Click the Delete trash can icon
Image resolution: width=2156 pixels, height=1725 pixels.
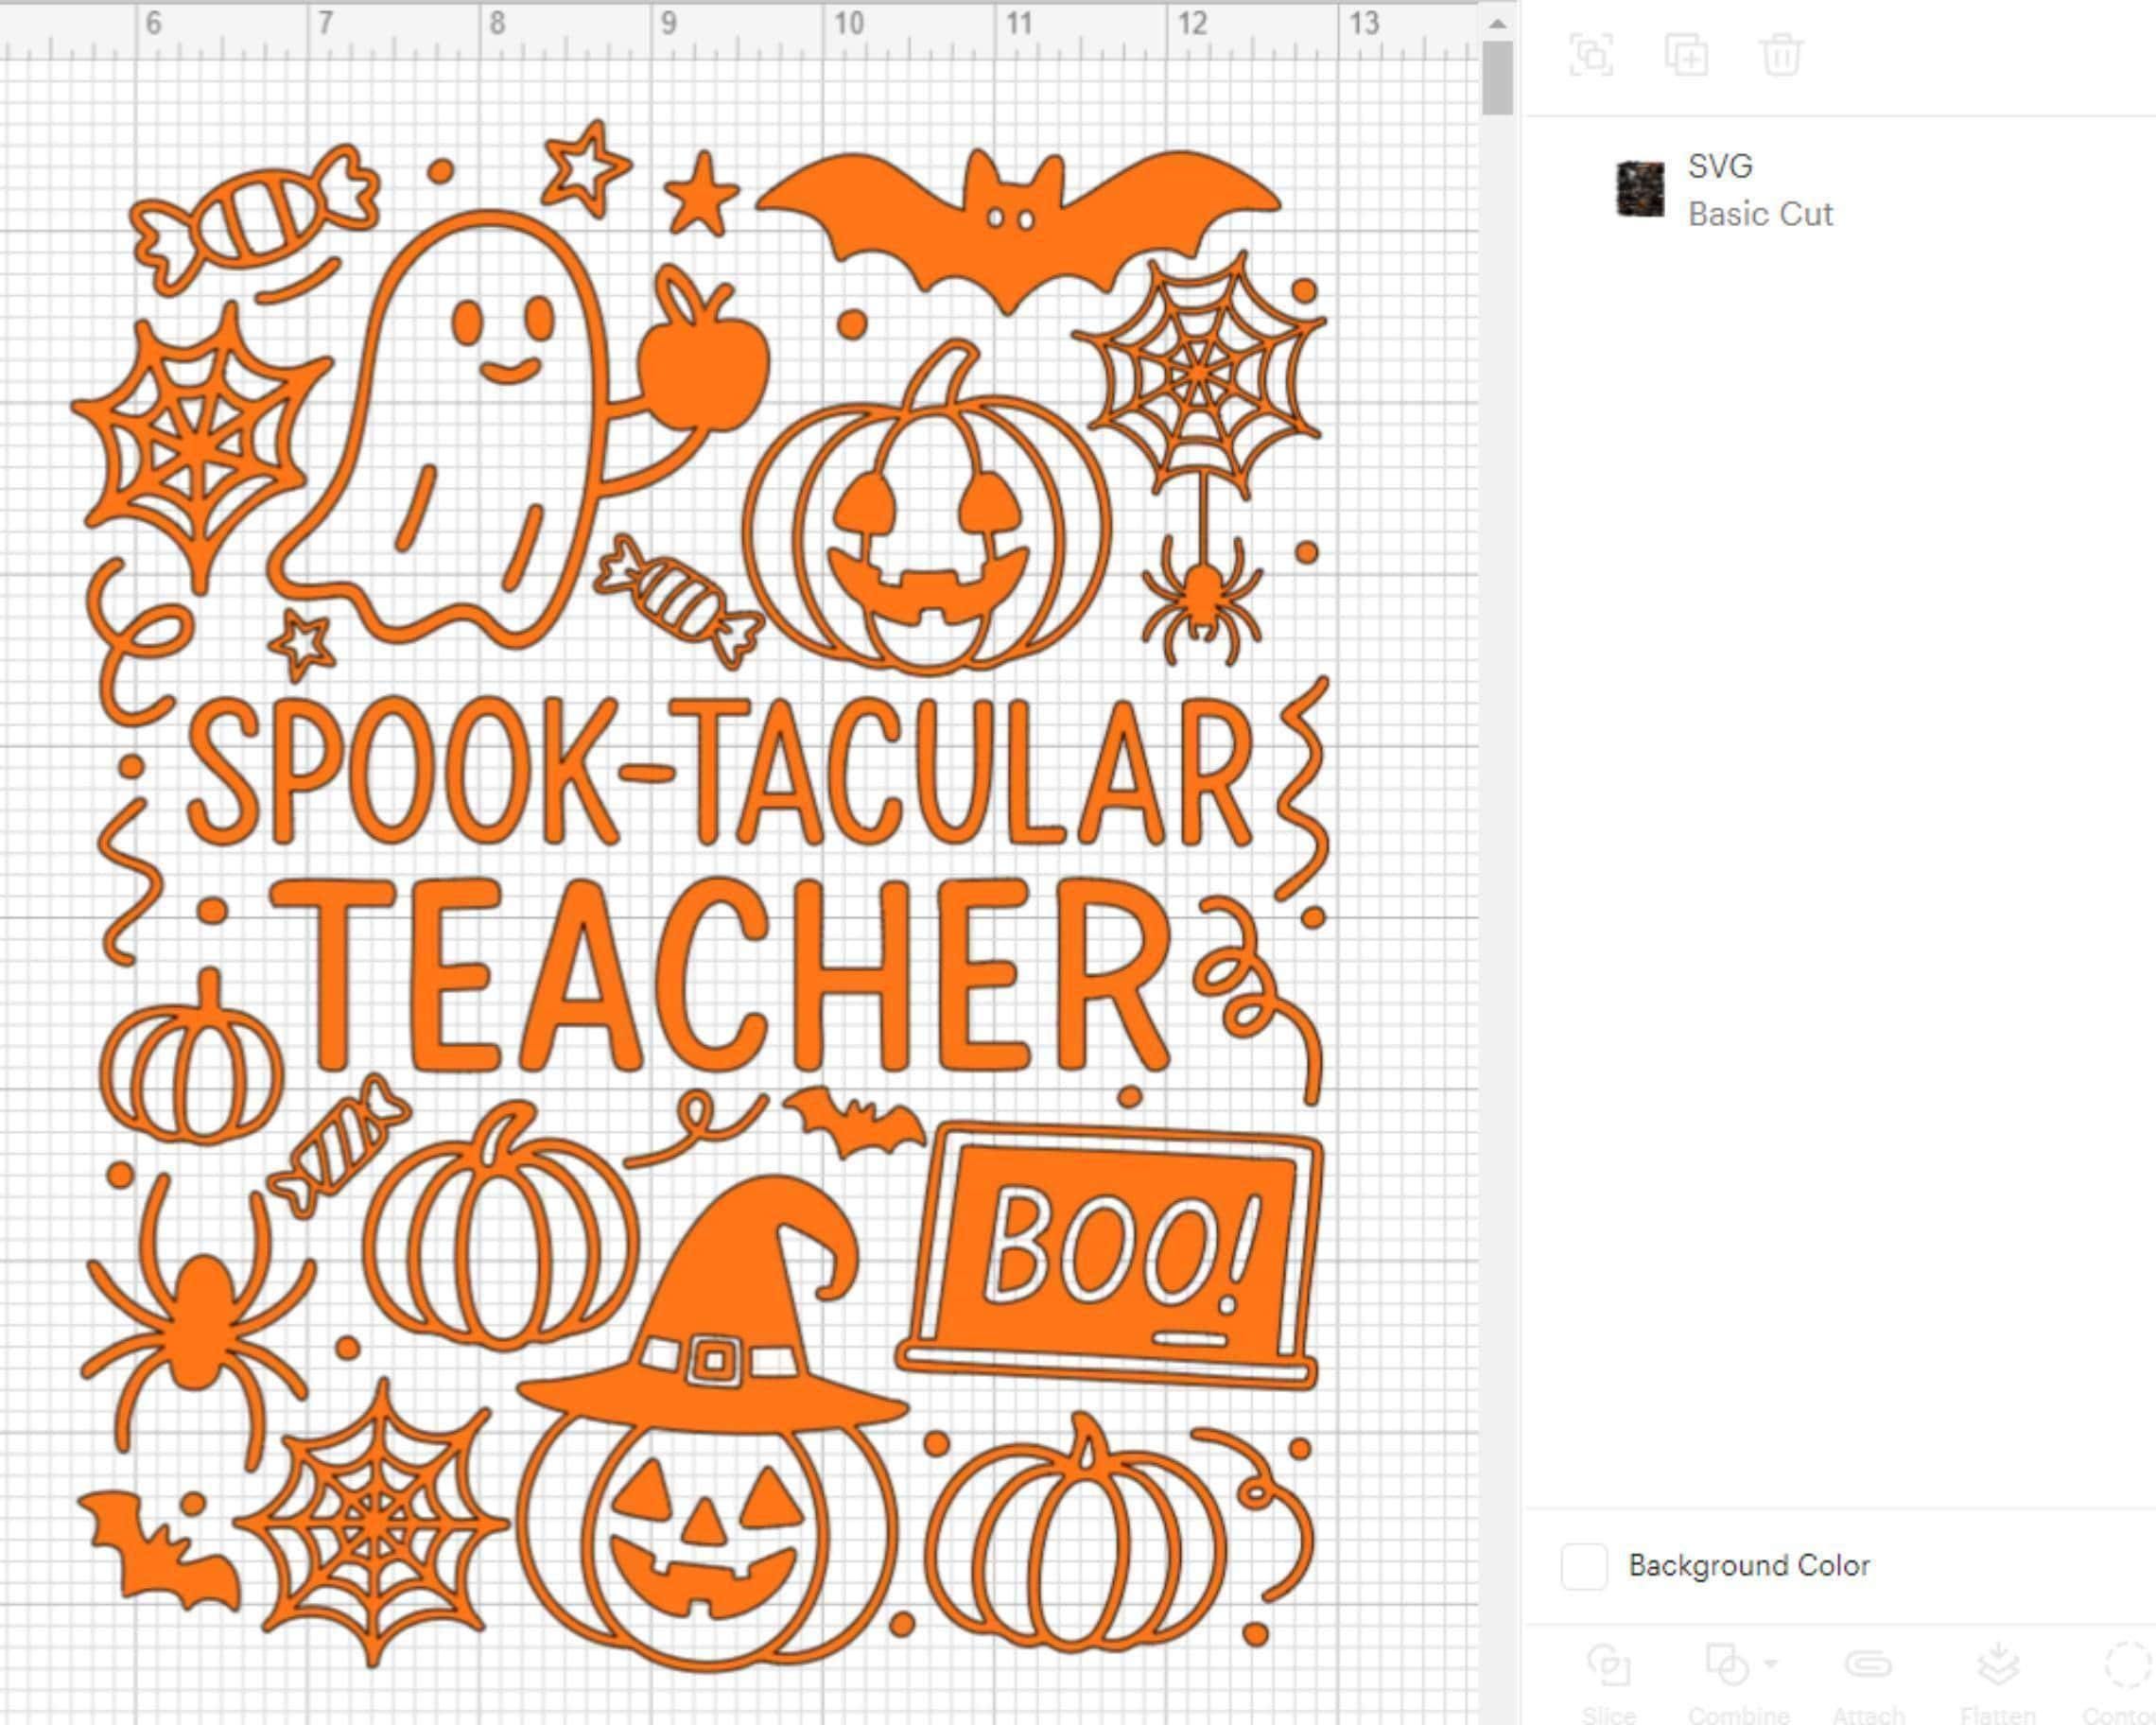click(1781, 55)
